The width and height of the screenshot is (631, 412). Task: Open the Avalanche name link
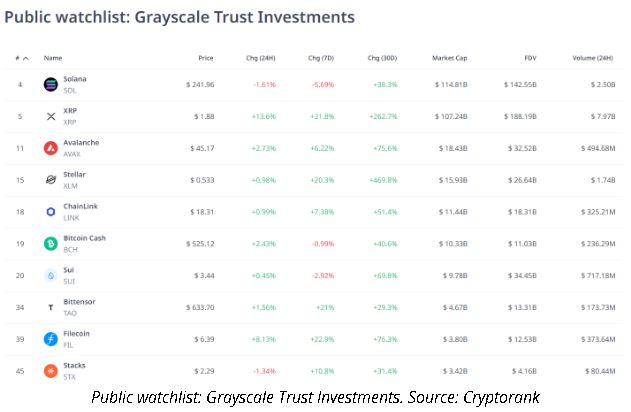pyautogui.click(x=82, y=143)
